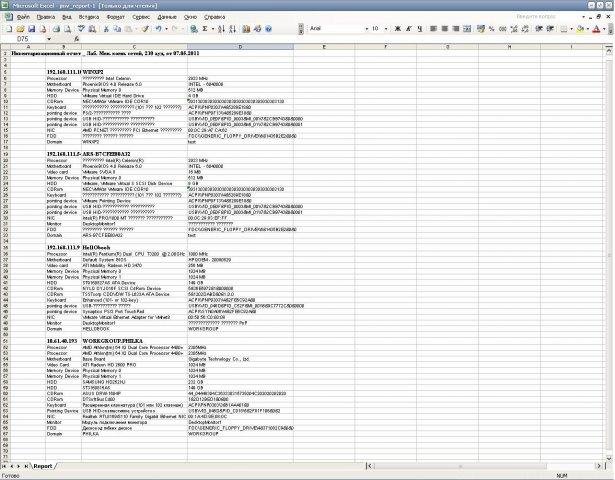This screenshot has width=615, height=480.
Task: Open the Формат menu
Action: (115, 17)
